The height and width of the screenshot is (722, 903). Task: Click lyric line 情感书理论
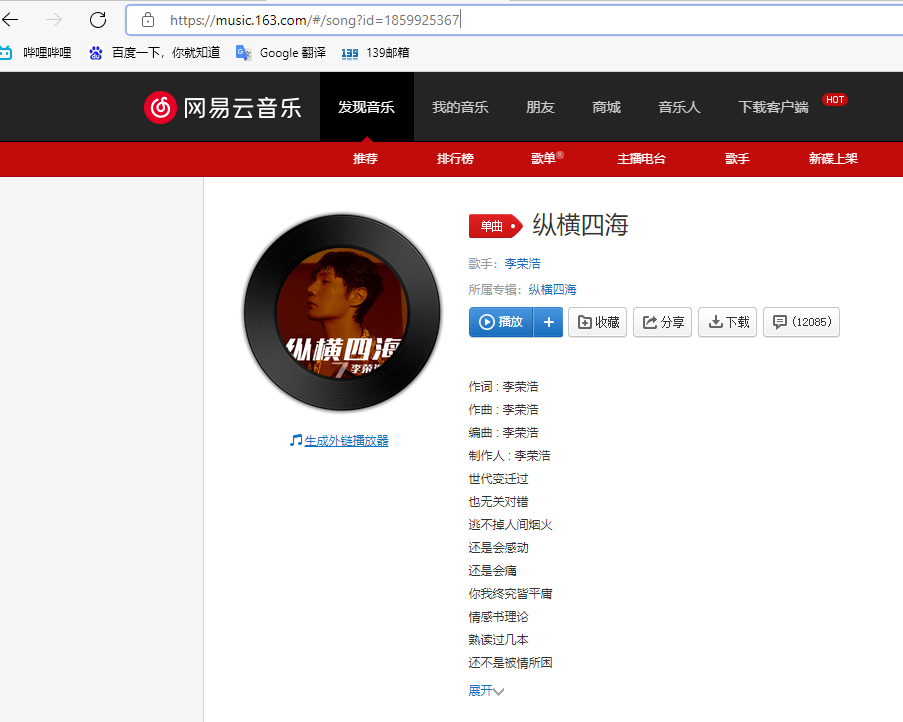[x=498, y=617]
